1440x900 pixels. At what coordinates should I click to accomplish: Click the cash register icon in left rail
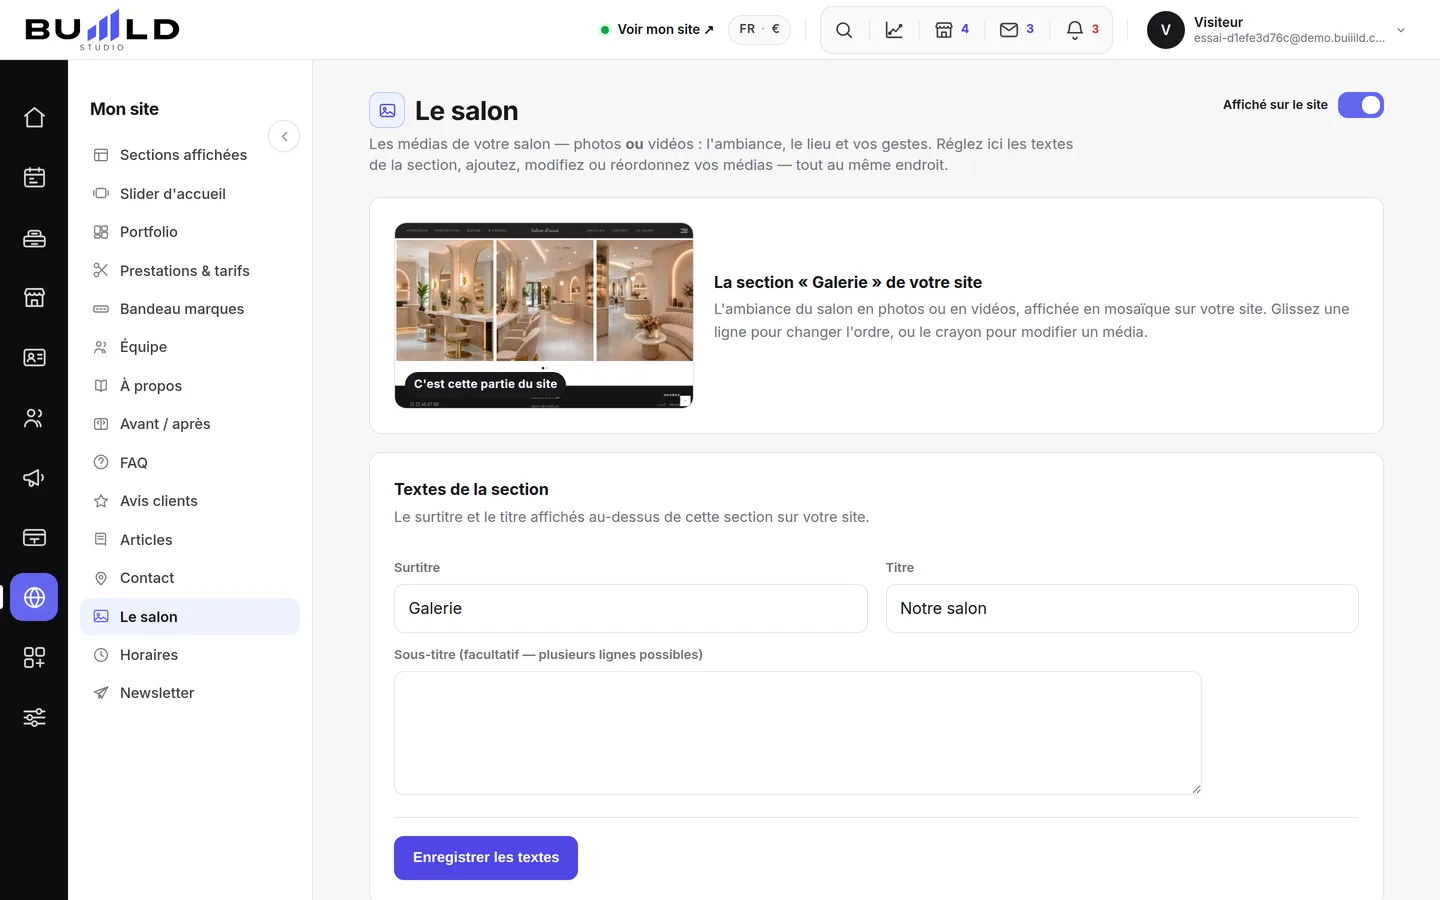point(34,238)
